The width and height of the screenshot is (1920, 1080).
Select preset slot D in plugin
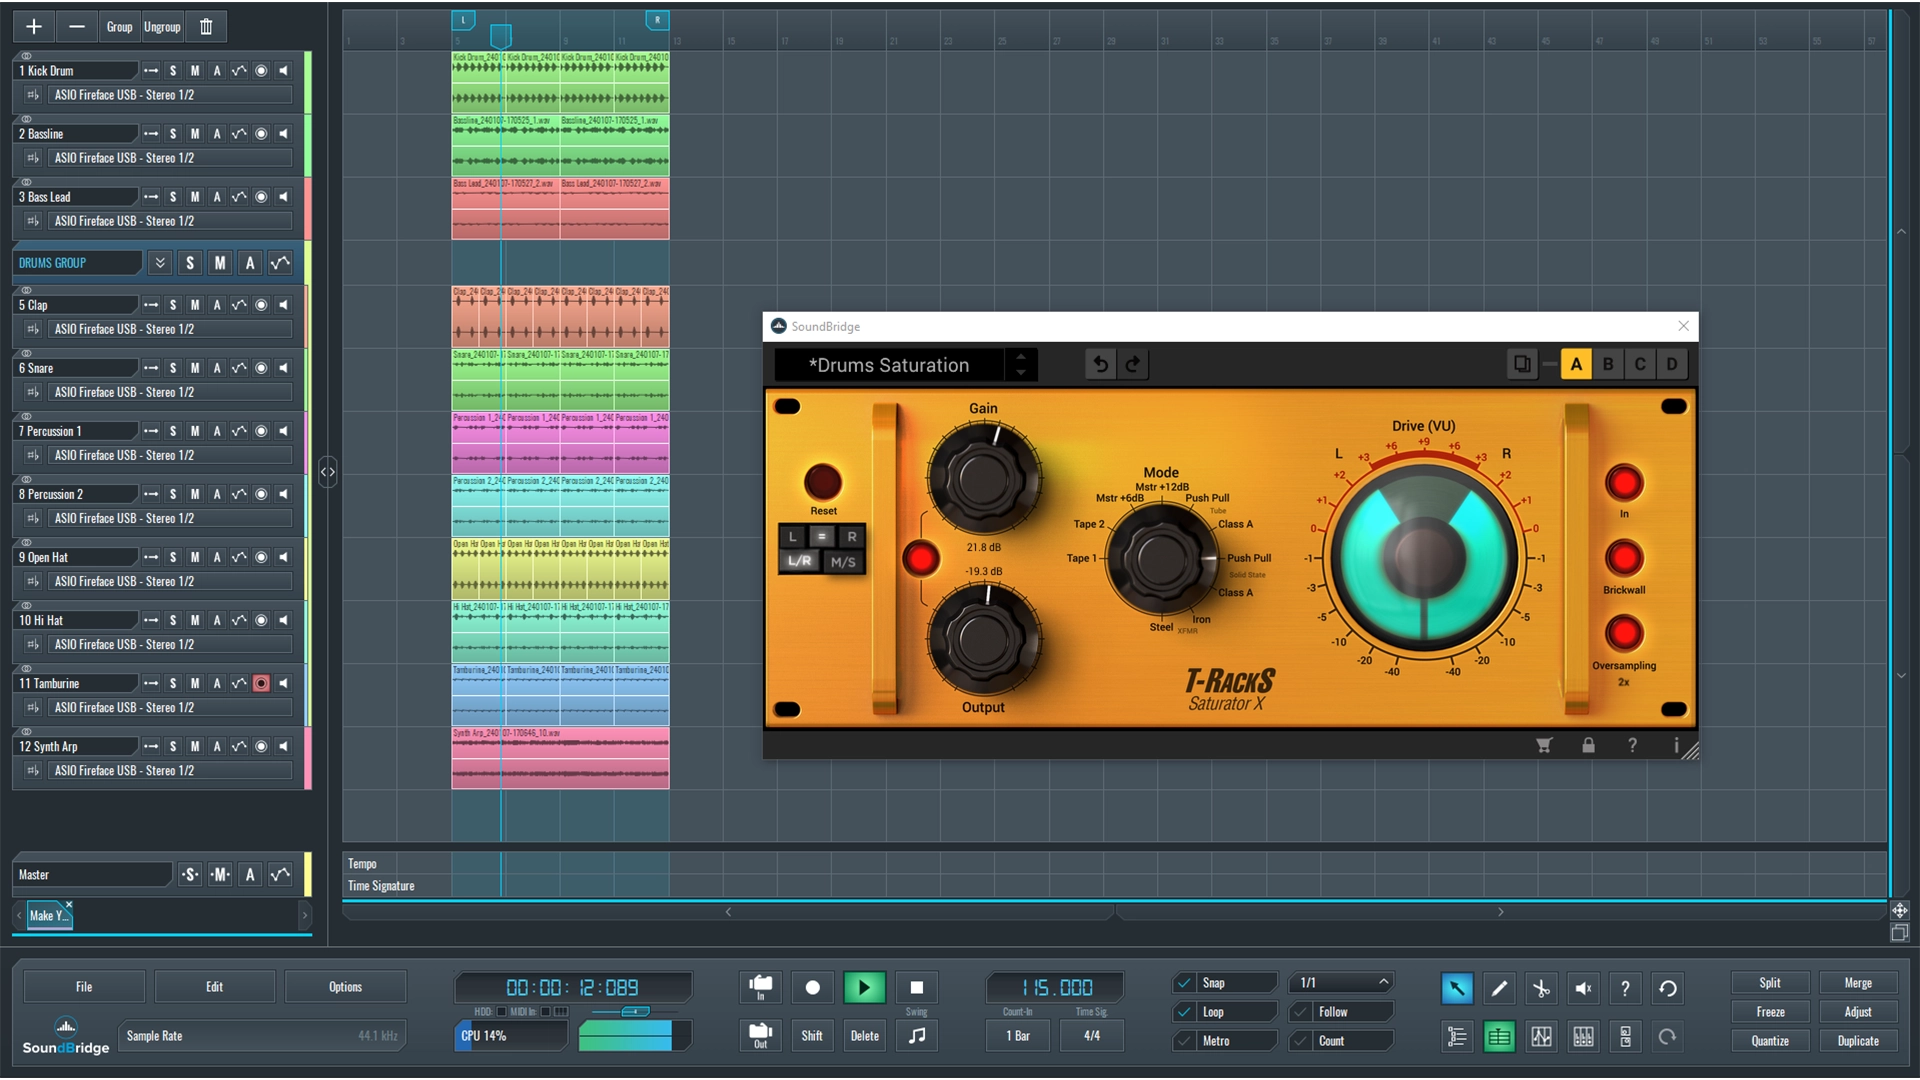[x=1672, y=364]
